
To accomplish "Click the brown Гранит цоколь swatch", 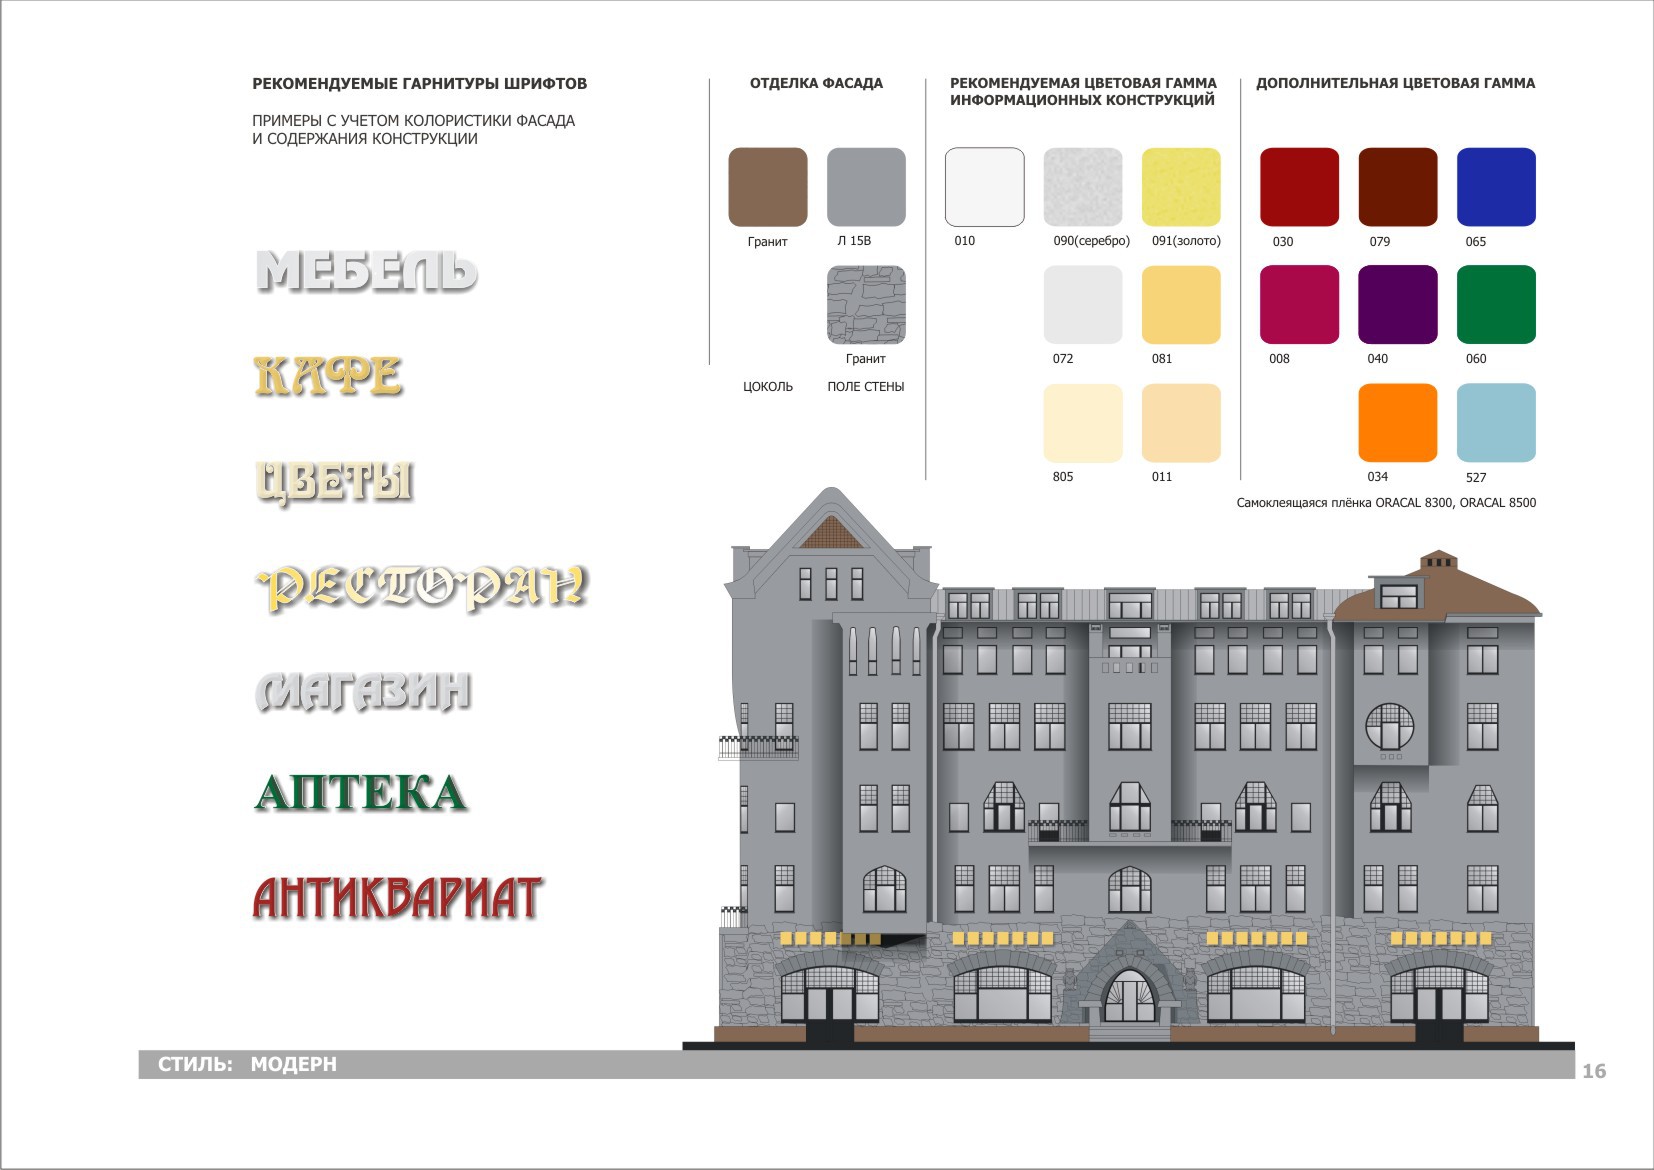I will [768, 187].
